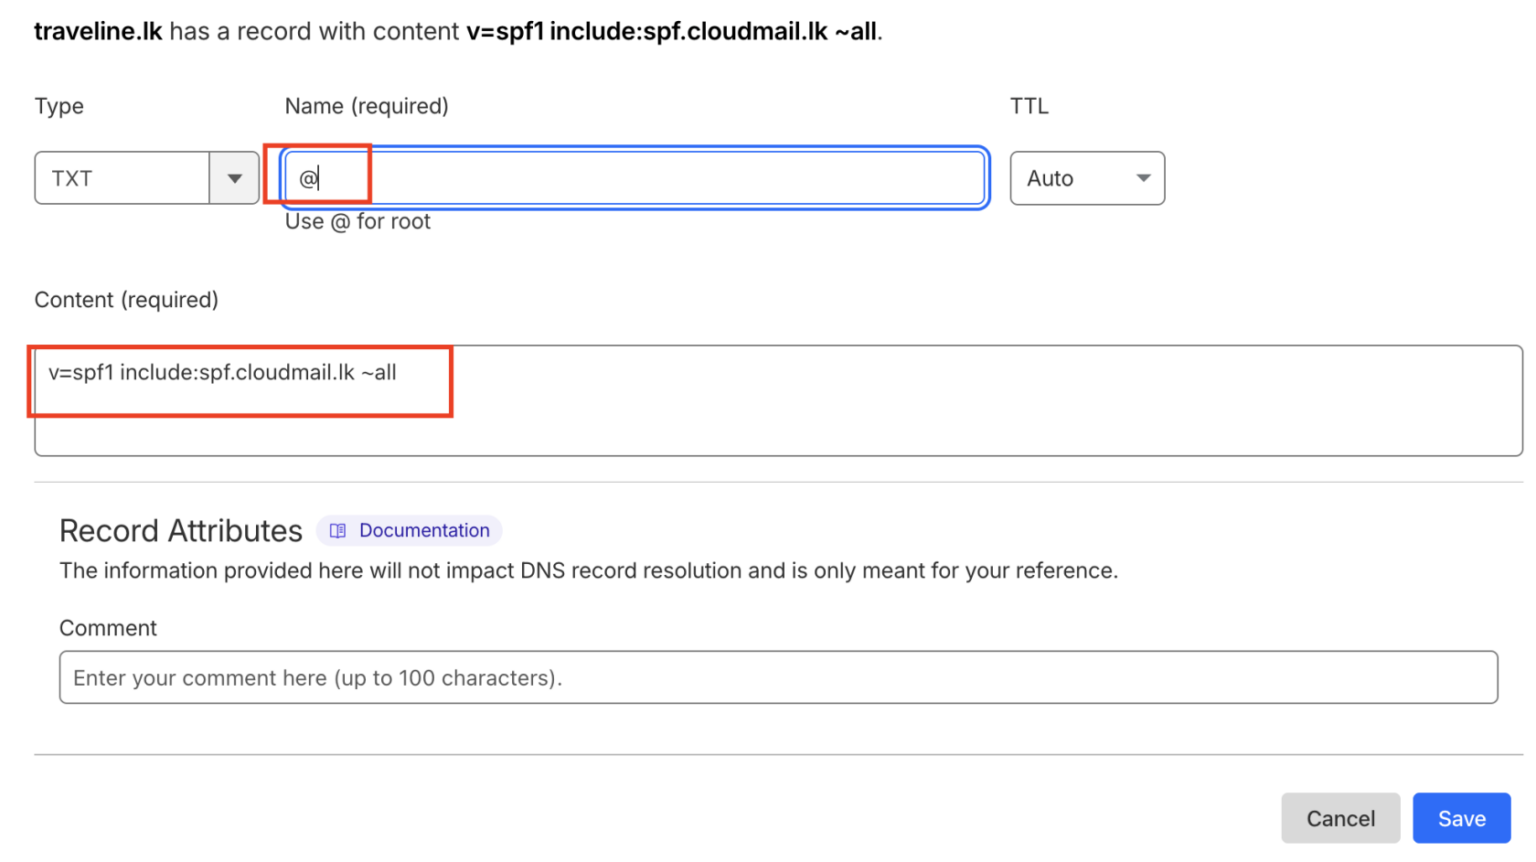Focus the Name input containing @
The height and width of the screenshot is (862, 1536).
pyautogui.click(x=634, y=179)
